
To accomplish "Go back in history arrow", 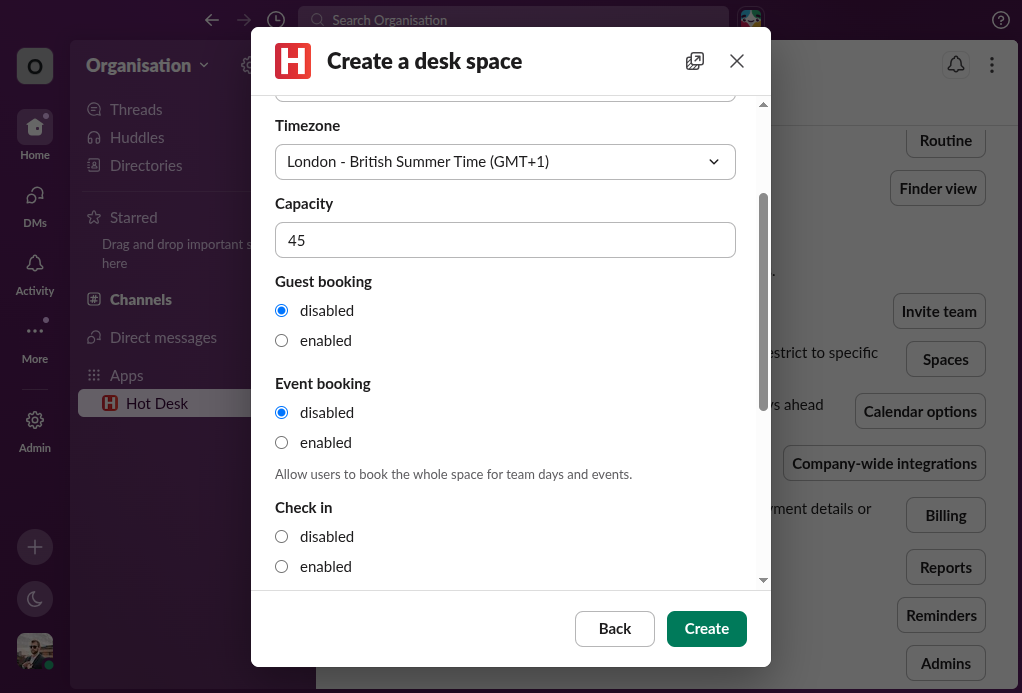I will point(212,20).
